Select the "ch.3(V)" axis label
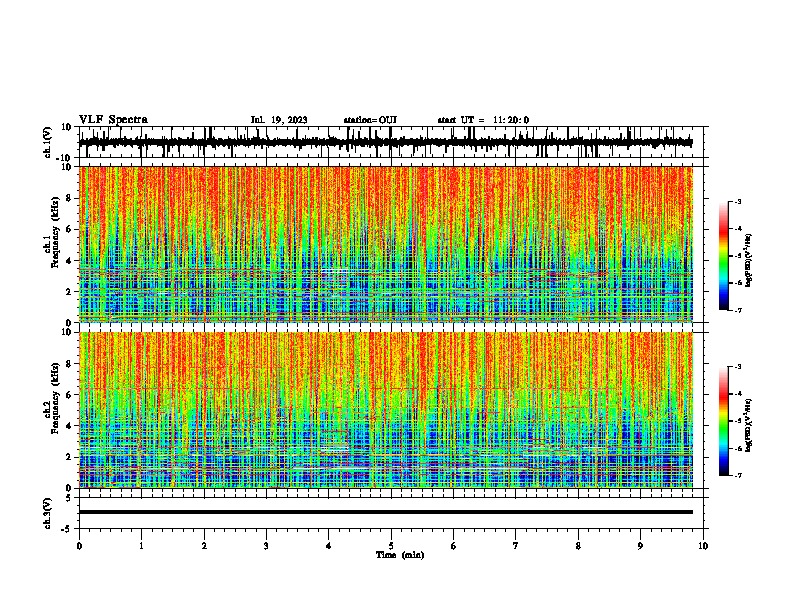 pyautogui.click(x=48, y=514)
